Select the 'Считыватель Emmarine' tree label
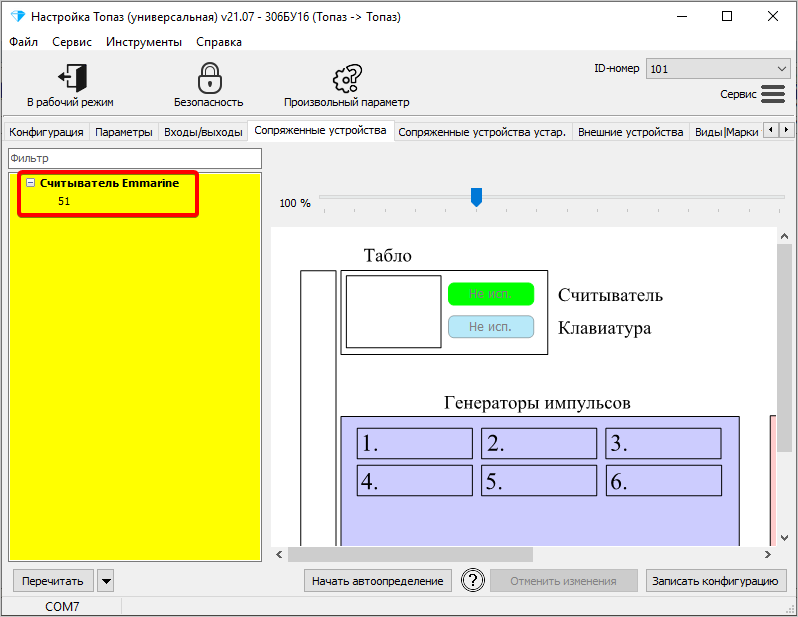The image size is (798, 617). point(109,183)
